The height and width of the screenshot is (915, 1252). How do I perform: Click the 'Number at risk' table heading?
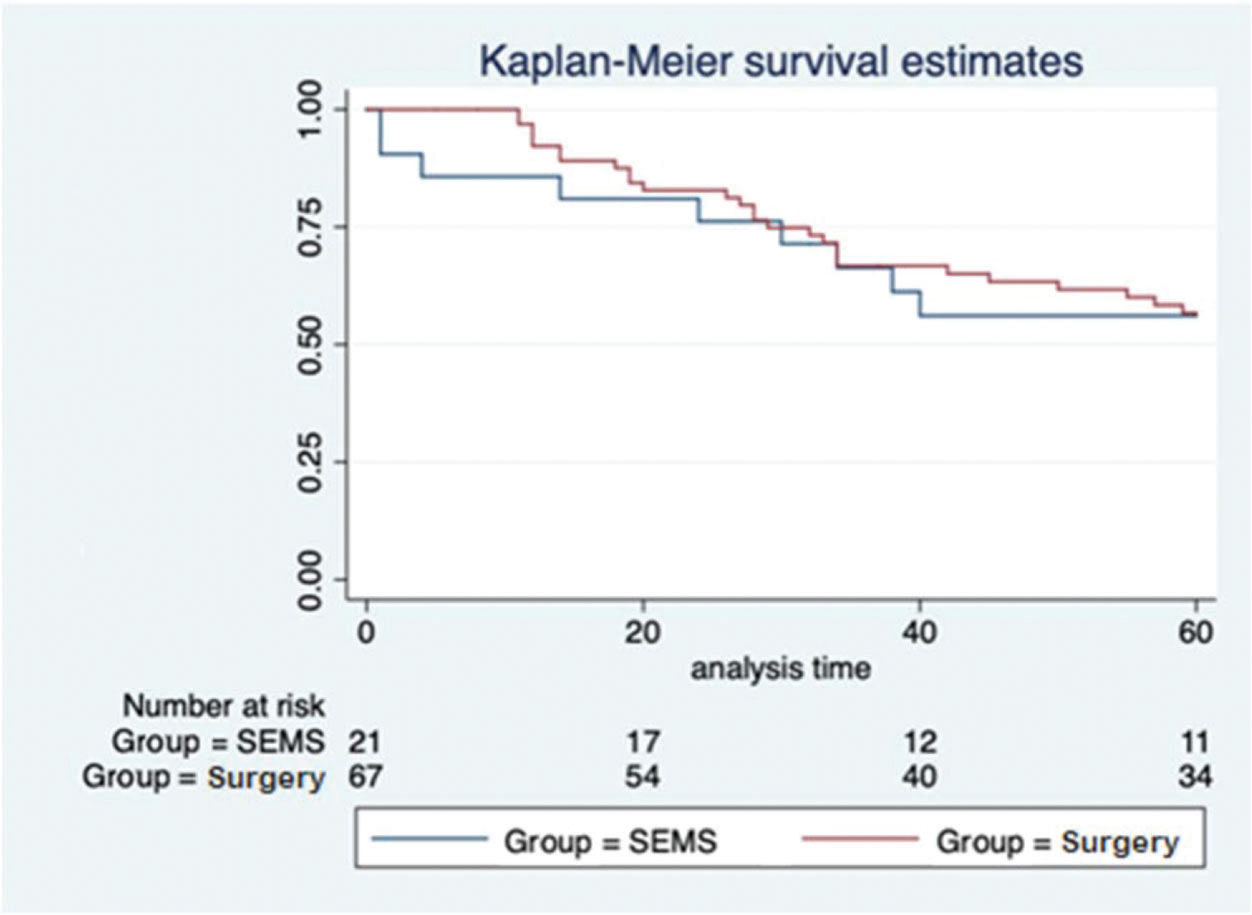click(x=224, y=706)
